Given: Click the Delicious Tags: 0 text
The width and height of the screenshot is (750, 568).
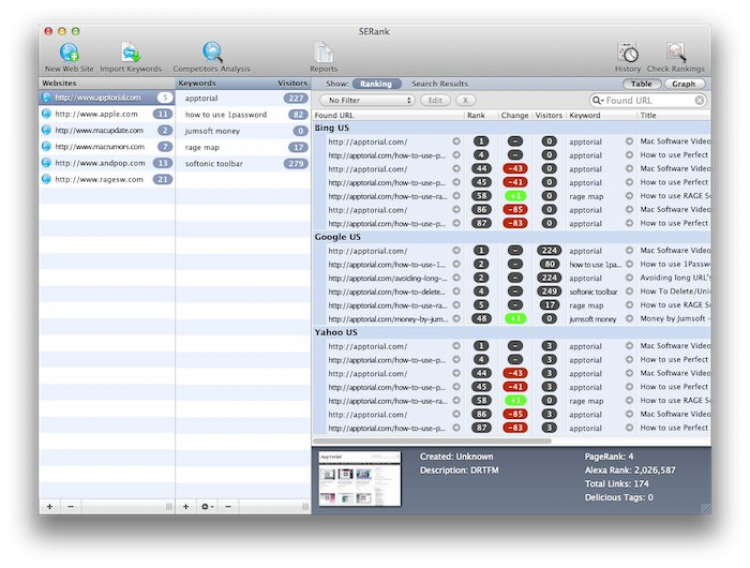Looking at the screenshot, I should 618,498.
